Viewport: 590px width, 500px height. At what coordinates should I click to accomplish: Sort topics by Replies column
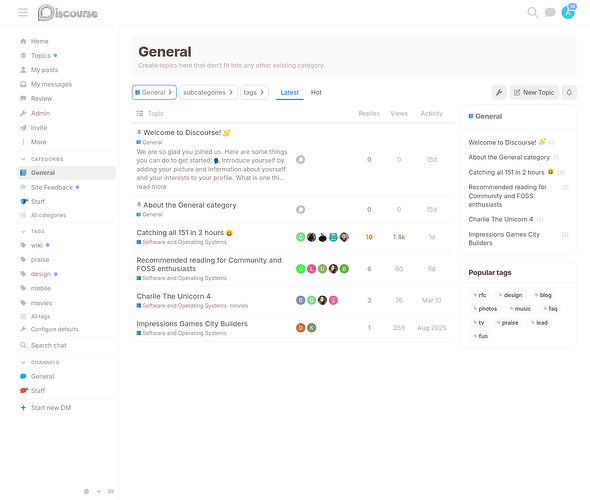(369, 114)
